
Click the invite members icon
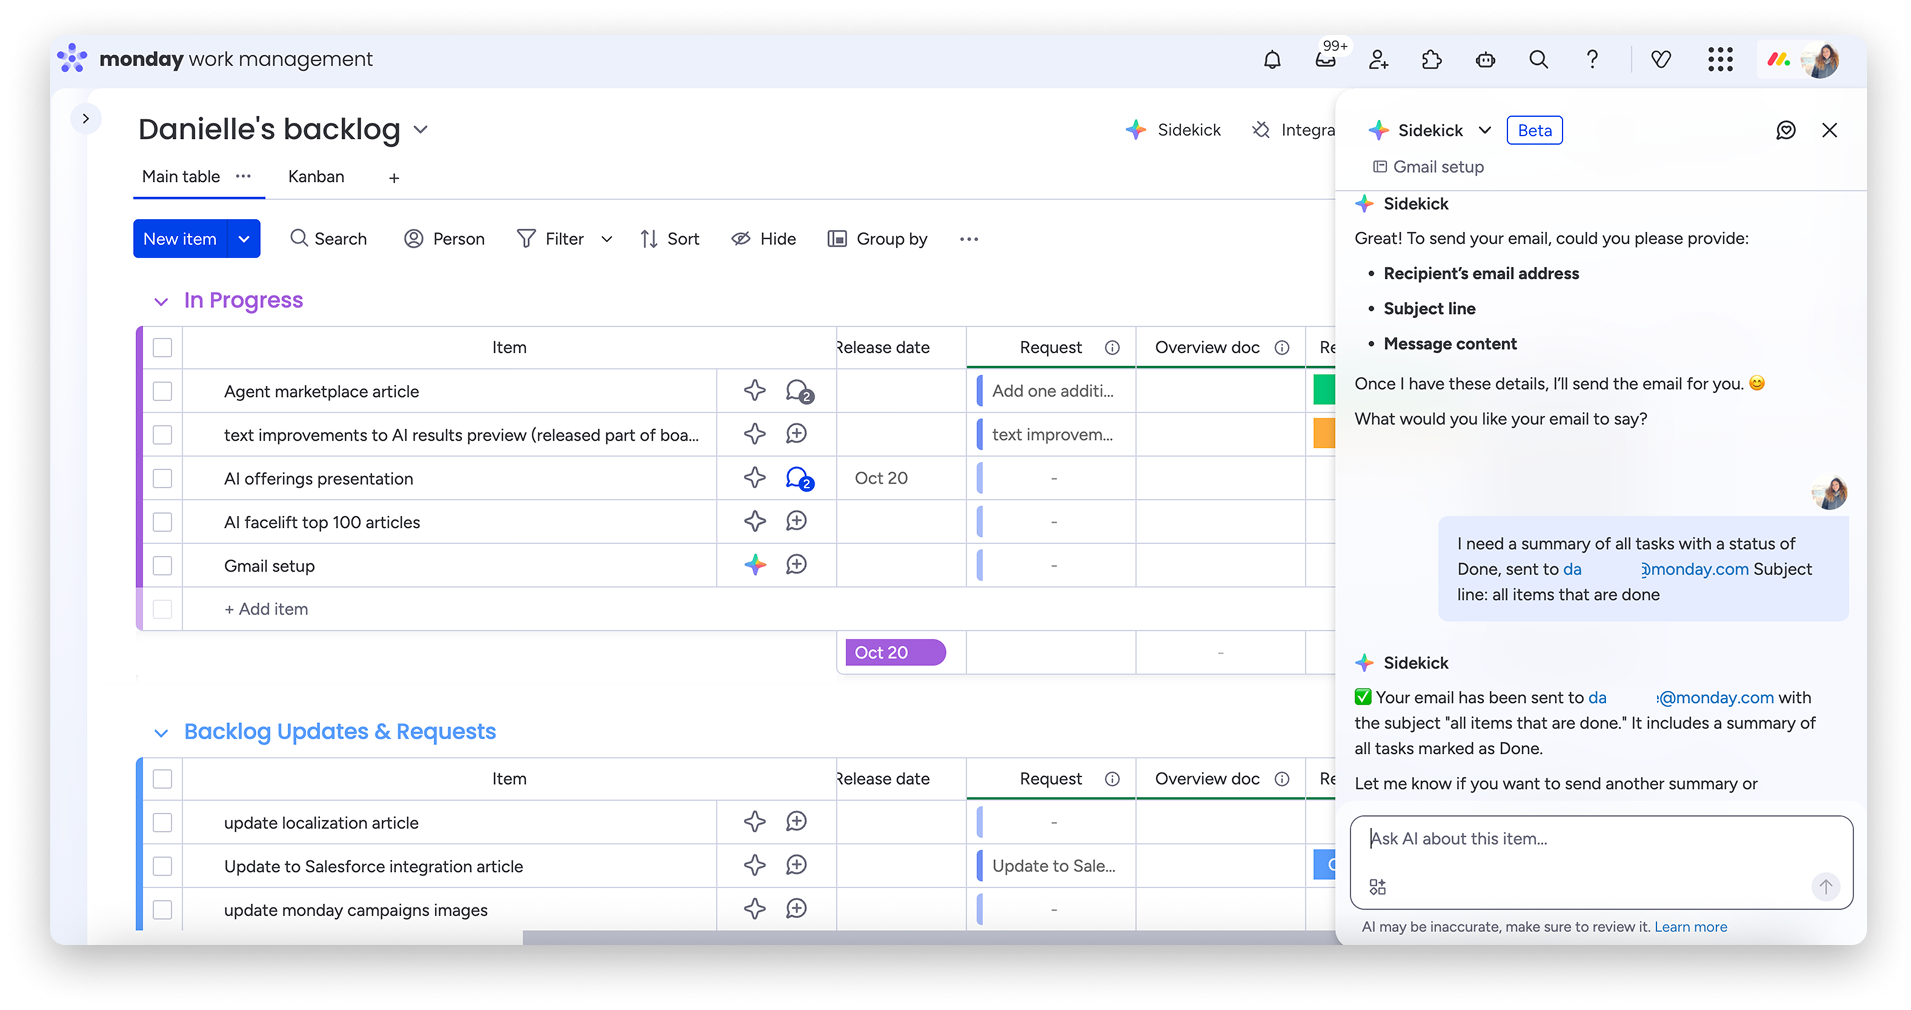point(1379,60)
